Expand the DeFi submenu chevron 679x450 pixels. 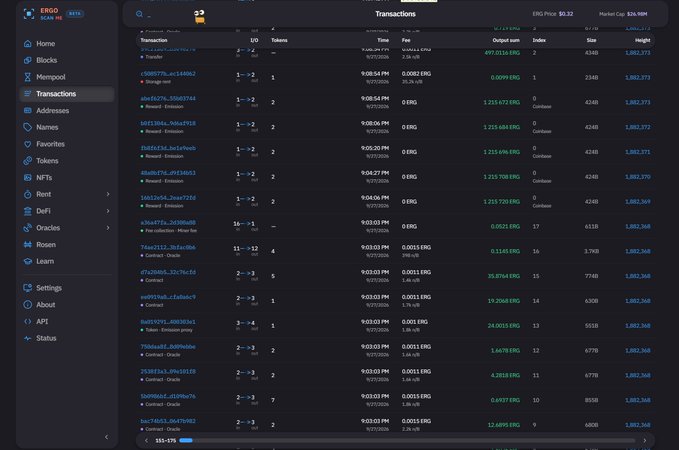tap(108, 211)
